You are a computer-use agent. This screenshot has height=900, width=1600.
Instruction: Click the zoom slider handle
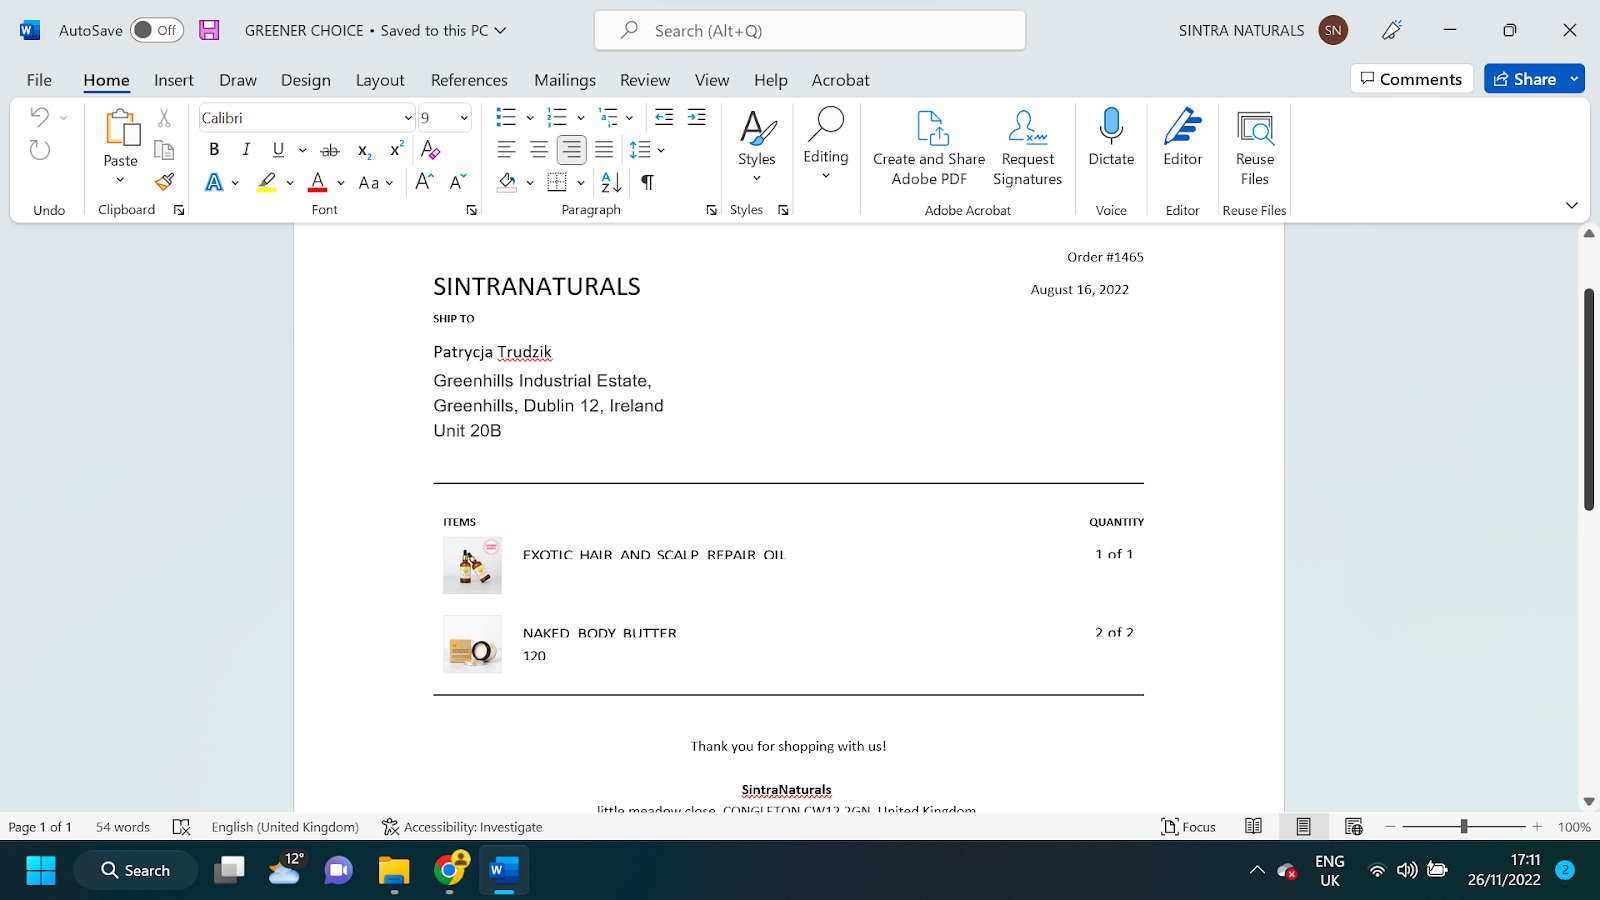(1464, 826)
